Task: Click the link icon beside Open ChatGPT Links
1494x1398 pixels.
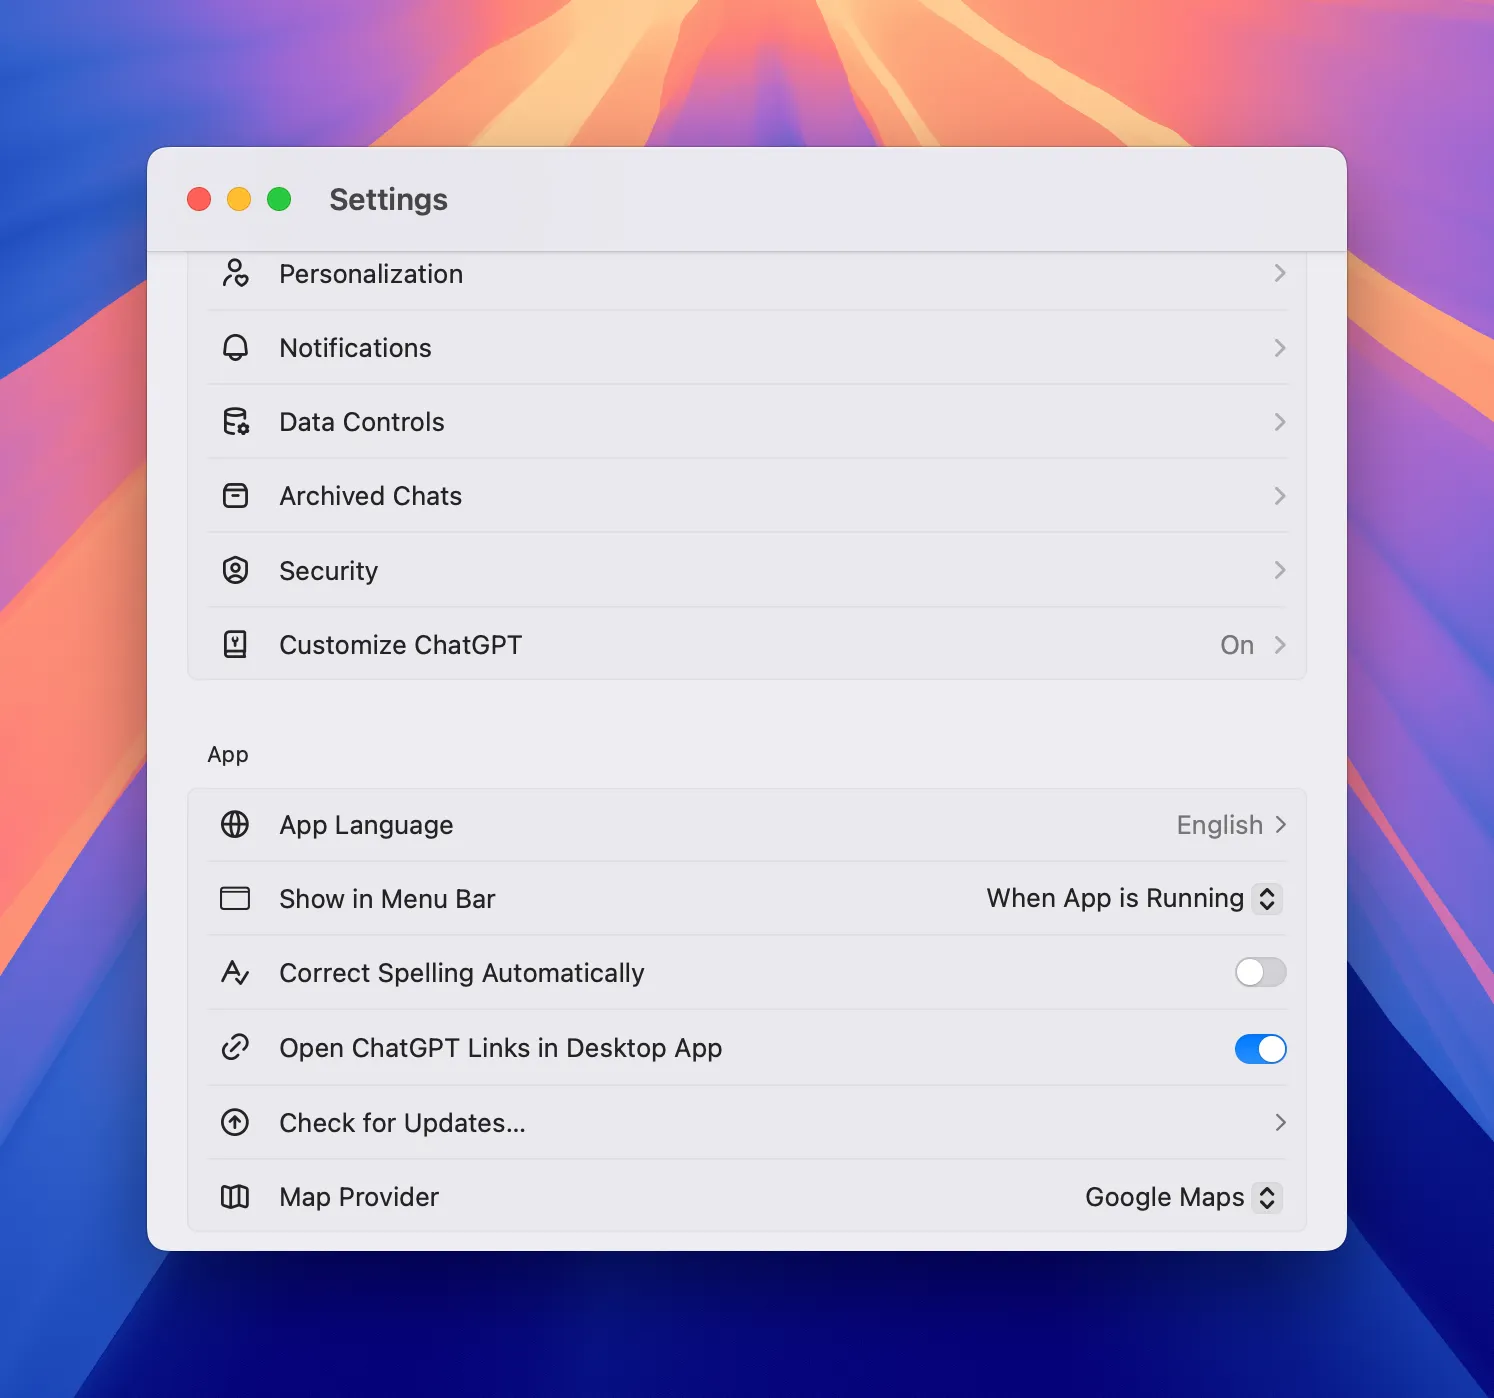Action: pos(235,1047)
